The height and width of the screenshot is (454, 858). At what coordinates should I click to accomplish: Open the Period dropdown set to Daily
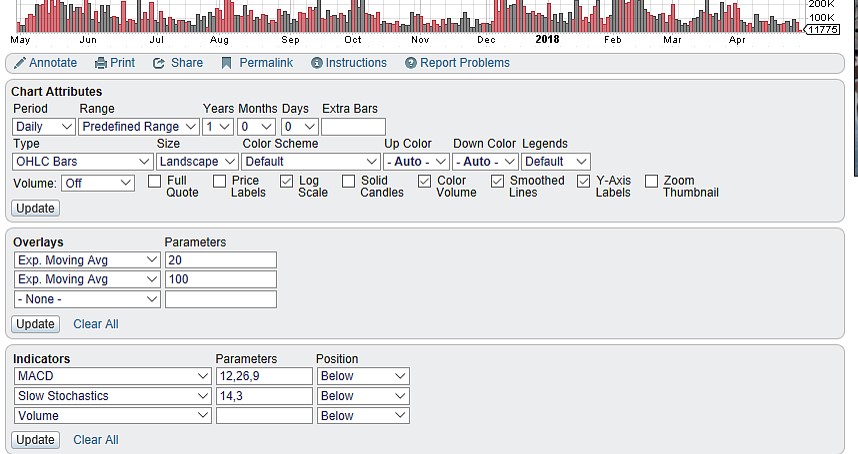(44, 127)
